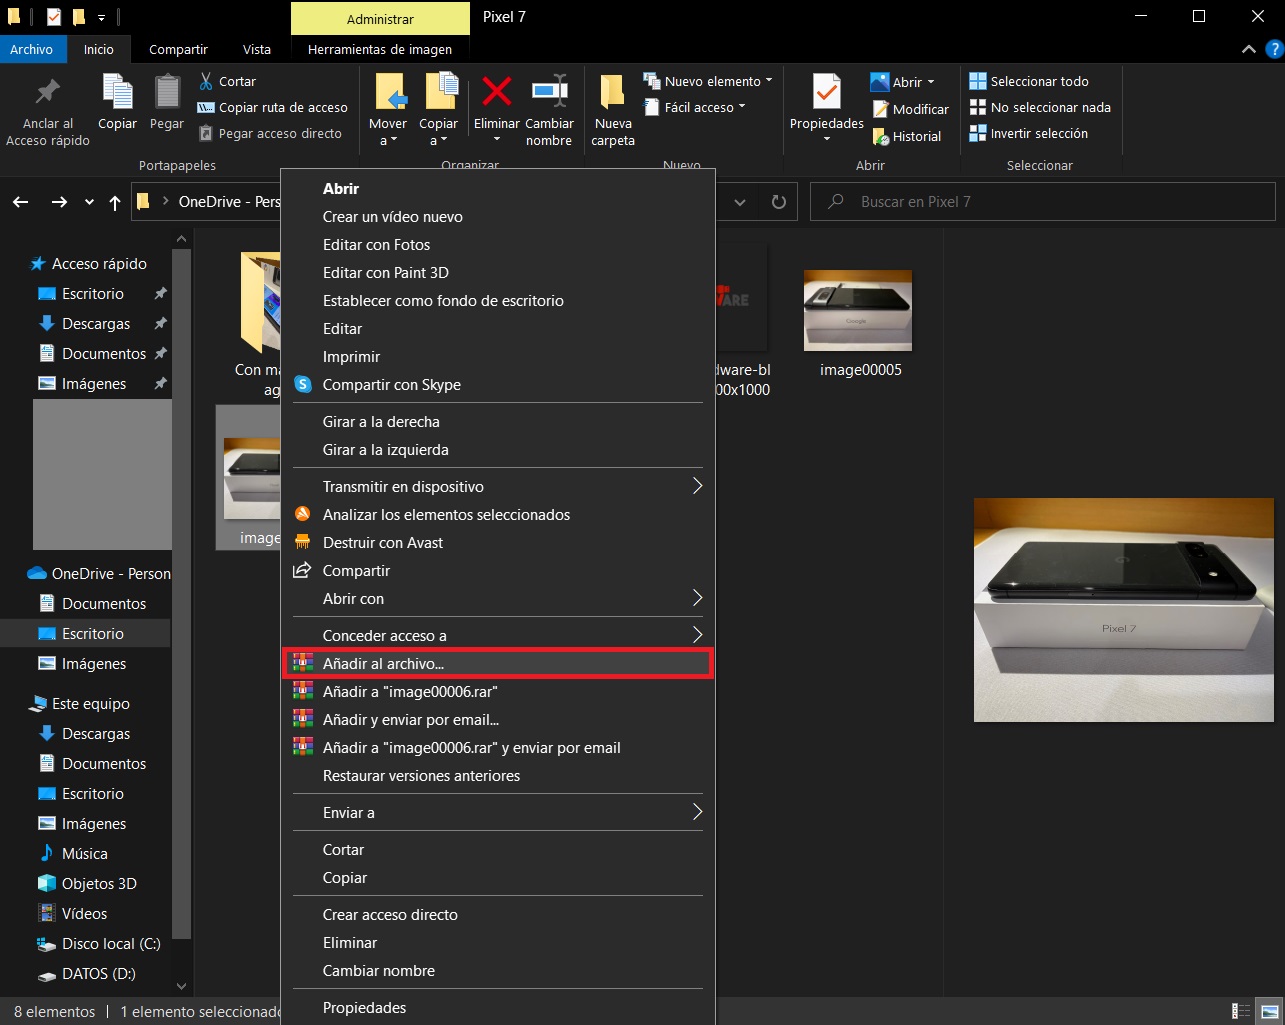This screenshot has width=1285, height=1025.
Task: Click Girar a la derecha
Action: pos(498,421)
